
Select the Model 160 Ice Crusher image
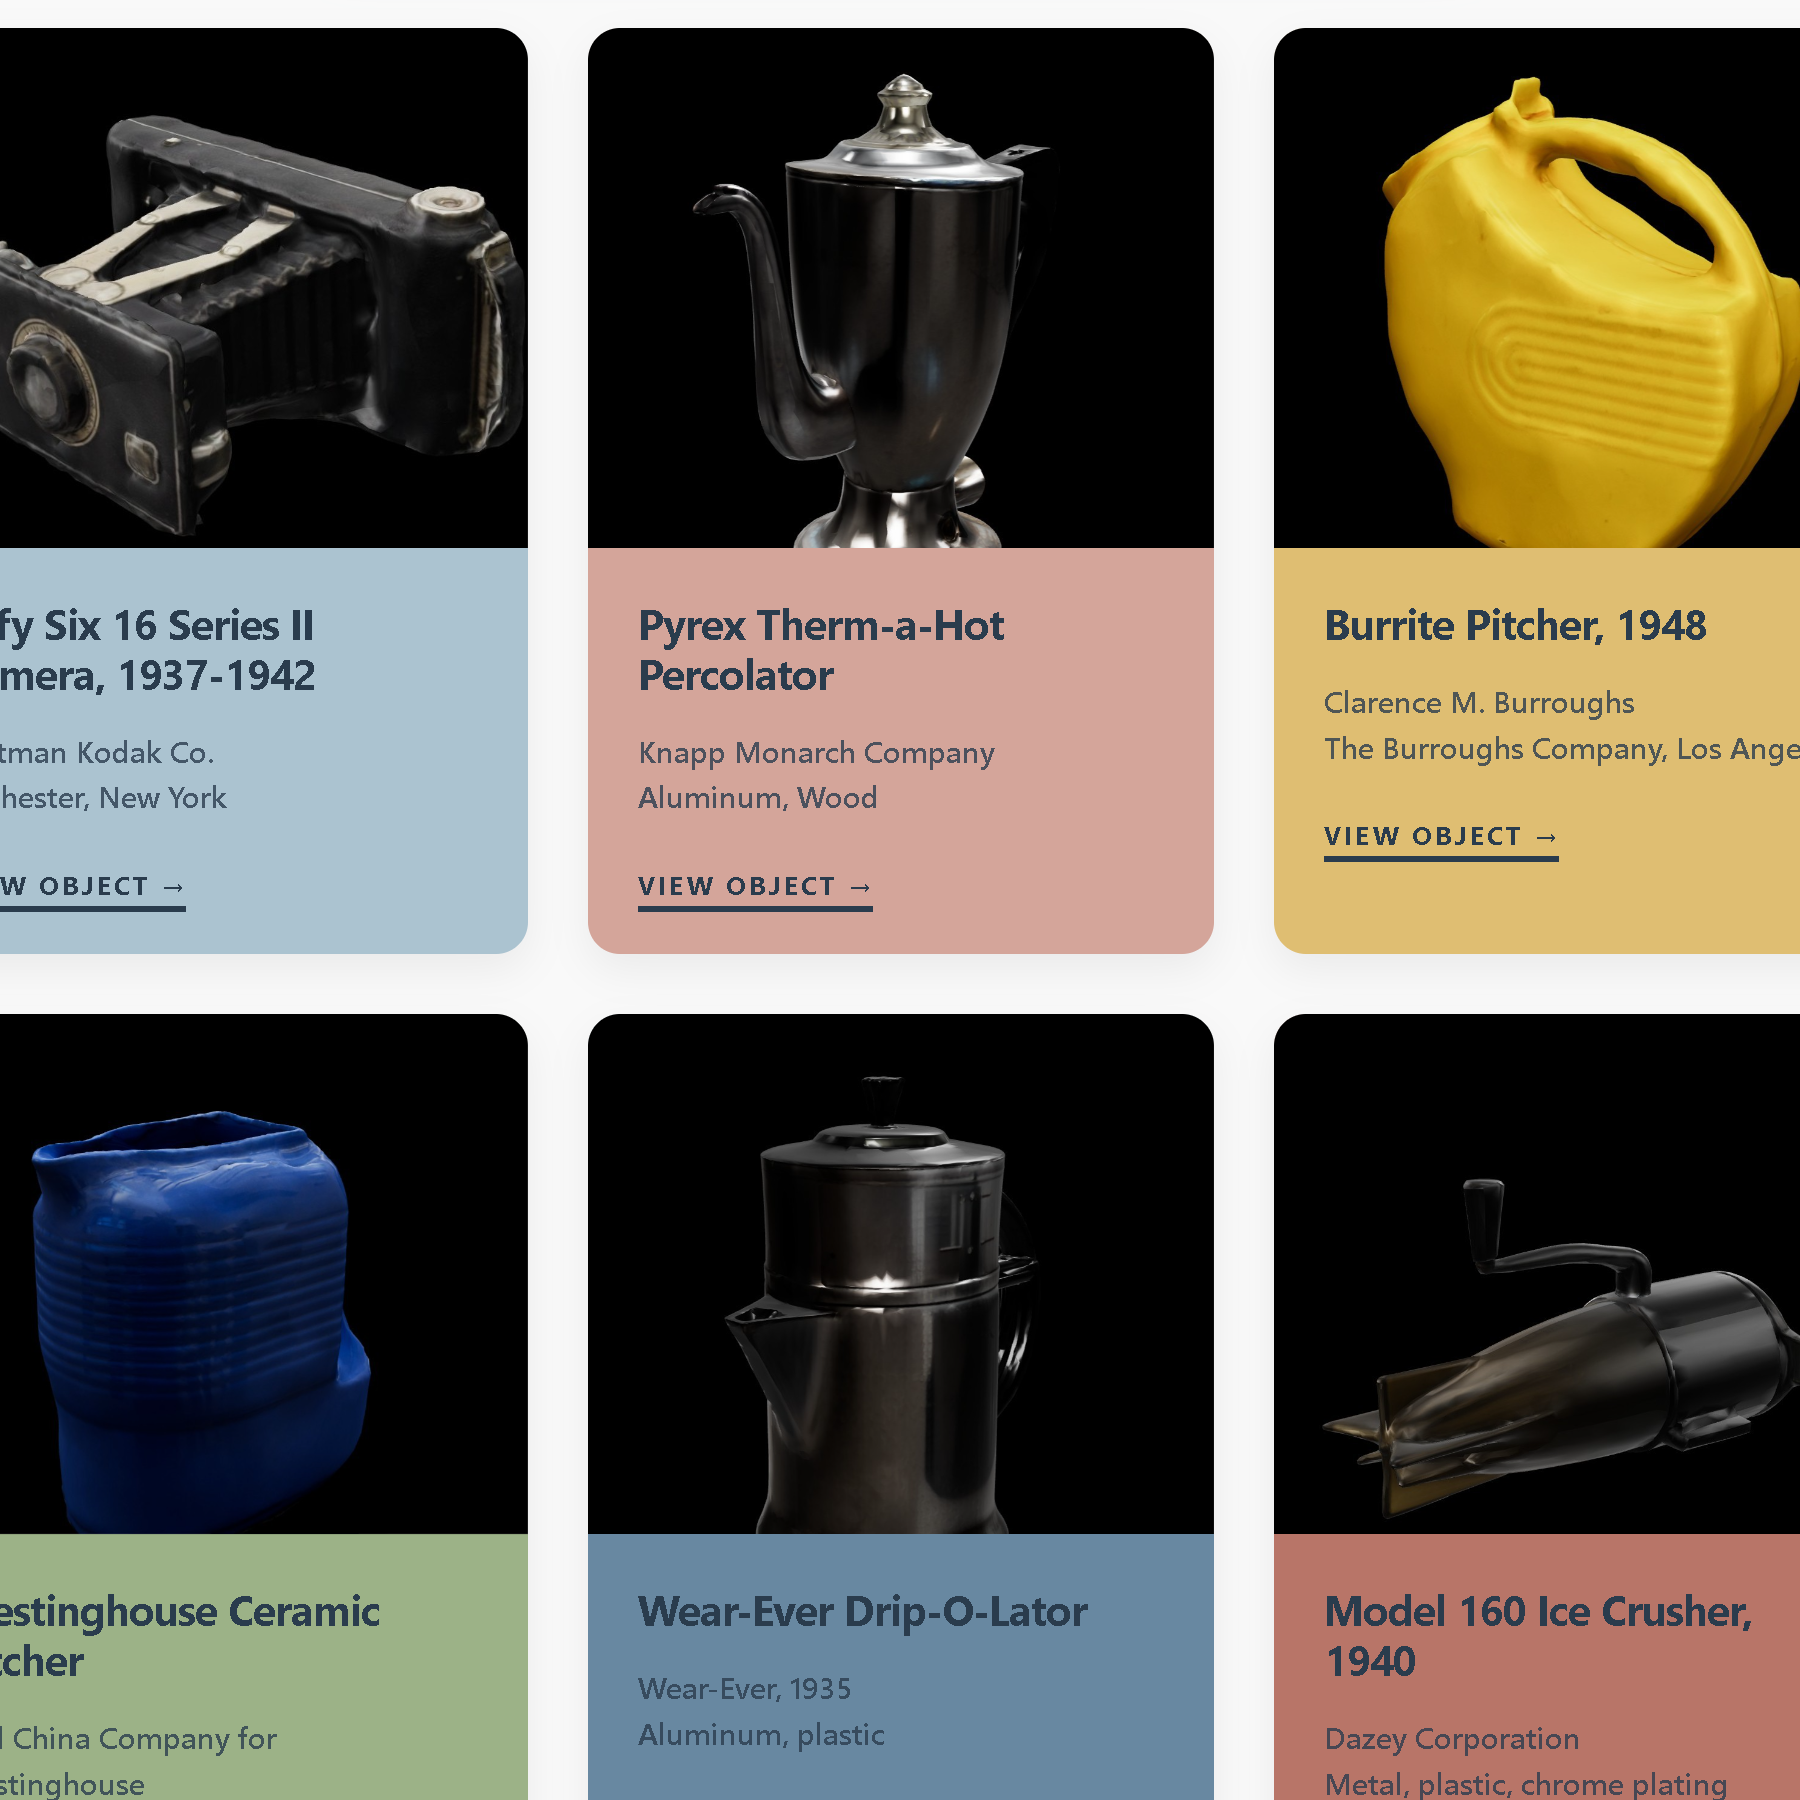click(x=1537, y=1274)
